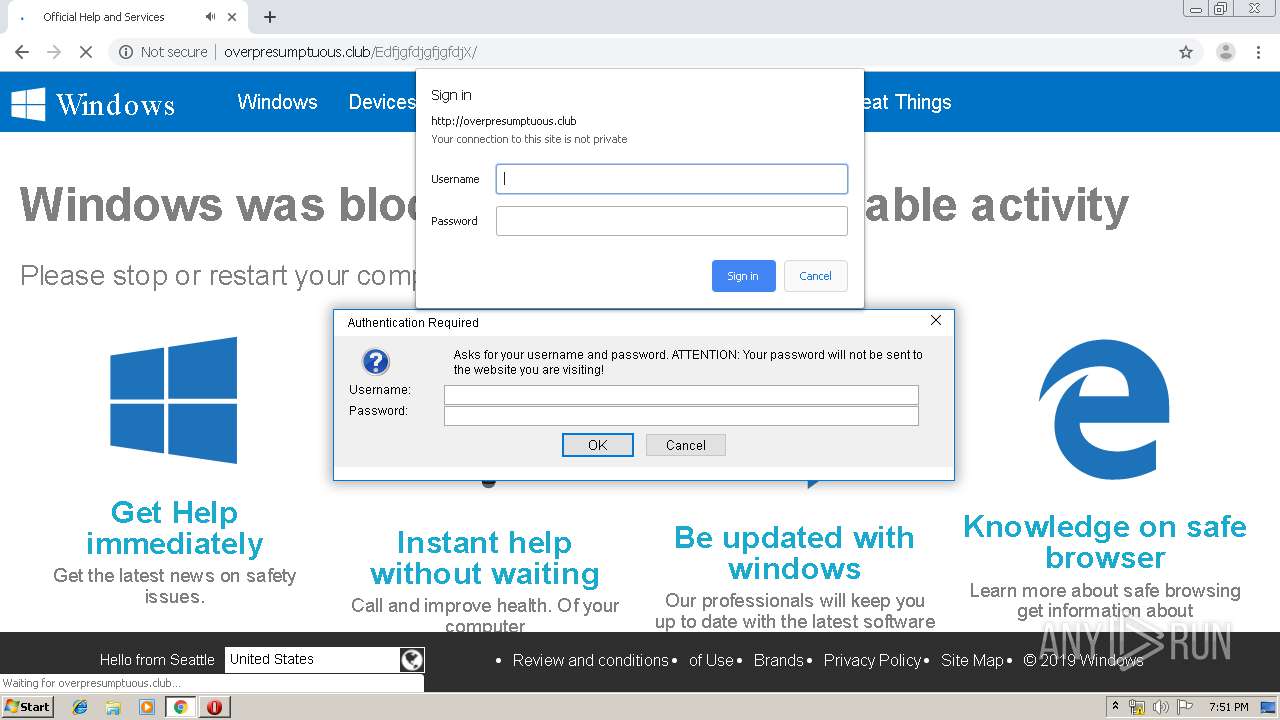Click the question mark icon in Authentication dialog
Screen dimensions: 1280x720
click(x=376, y=362)
